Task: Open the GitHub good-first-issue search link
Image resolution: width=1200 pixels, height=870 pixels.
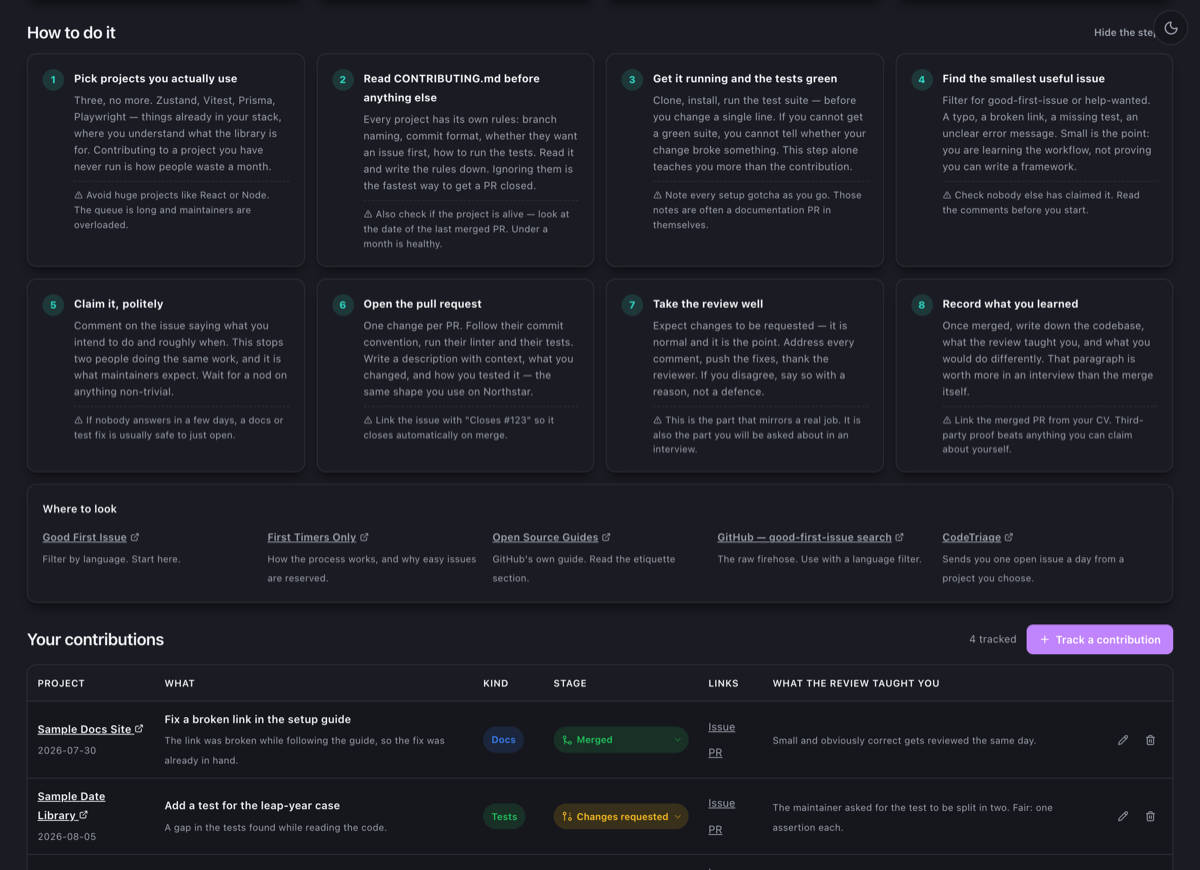Action: [x=804, y=537]
